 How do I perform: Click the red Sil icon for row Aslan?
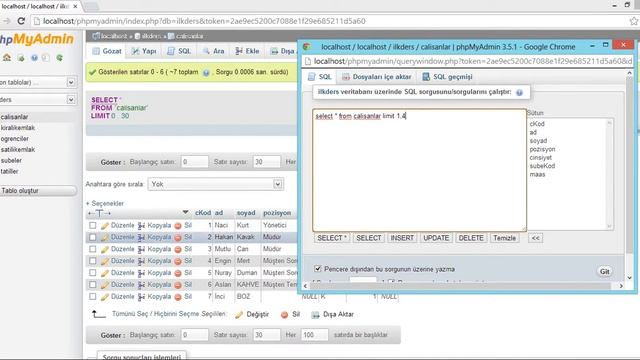(178, 285)
